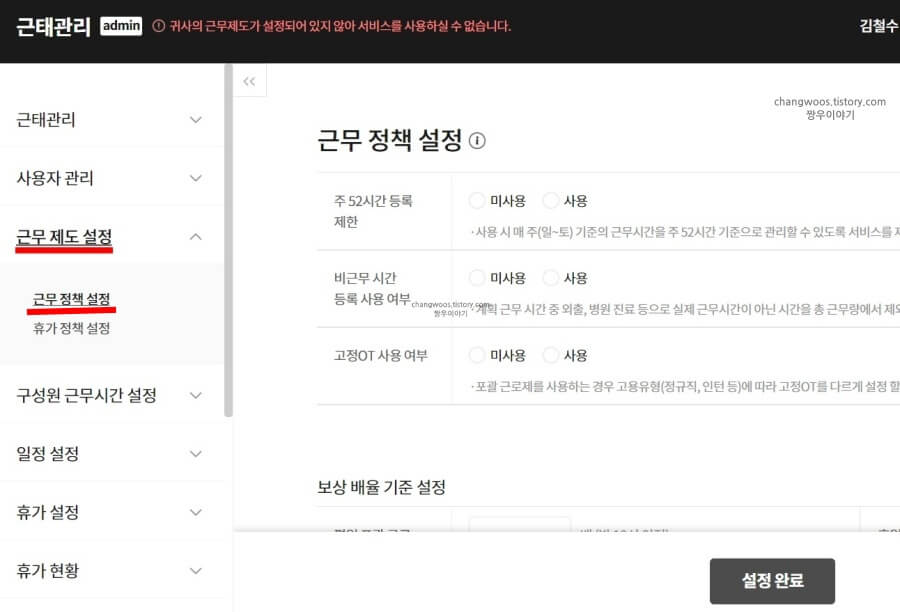Image resolution: width=900 pixels, height=612 pixels.
Task: Expand the 사용자 관리 section chevron
Action: click(x=196, y=178)
